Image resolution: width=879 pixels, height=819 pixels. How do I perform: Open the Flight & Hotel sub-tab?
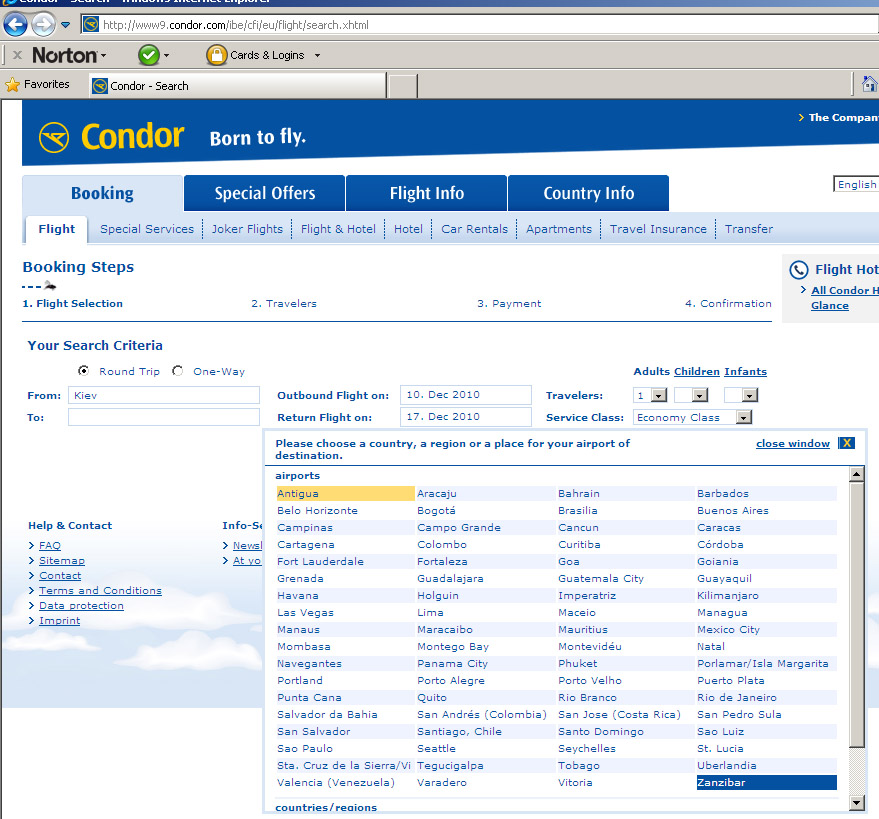[338, 229]
